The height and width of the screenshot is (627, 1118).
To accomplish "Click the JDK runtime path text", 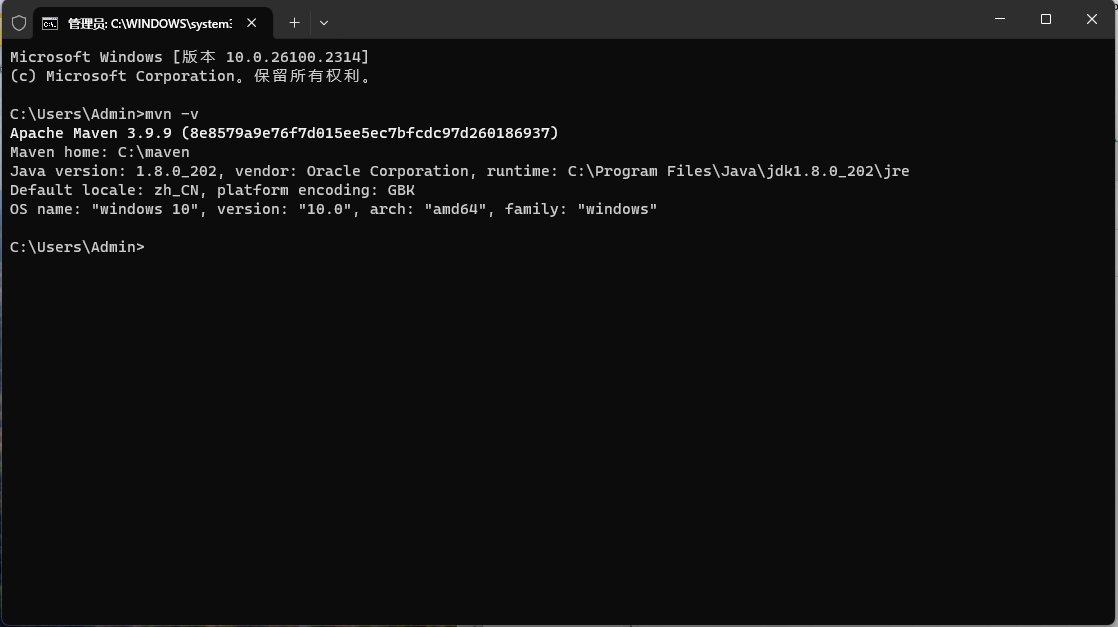I will pyautogui.click(x=738, y=171).
